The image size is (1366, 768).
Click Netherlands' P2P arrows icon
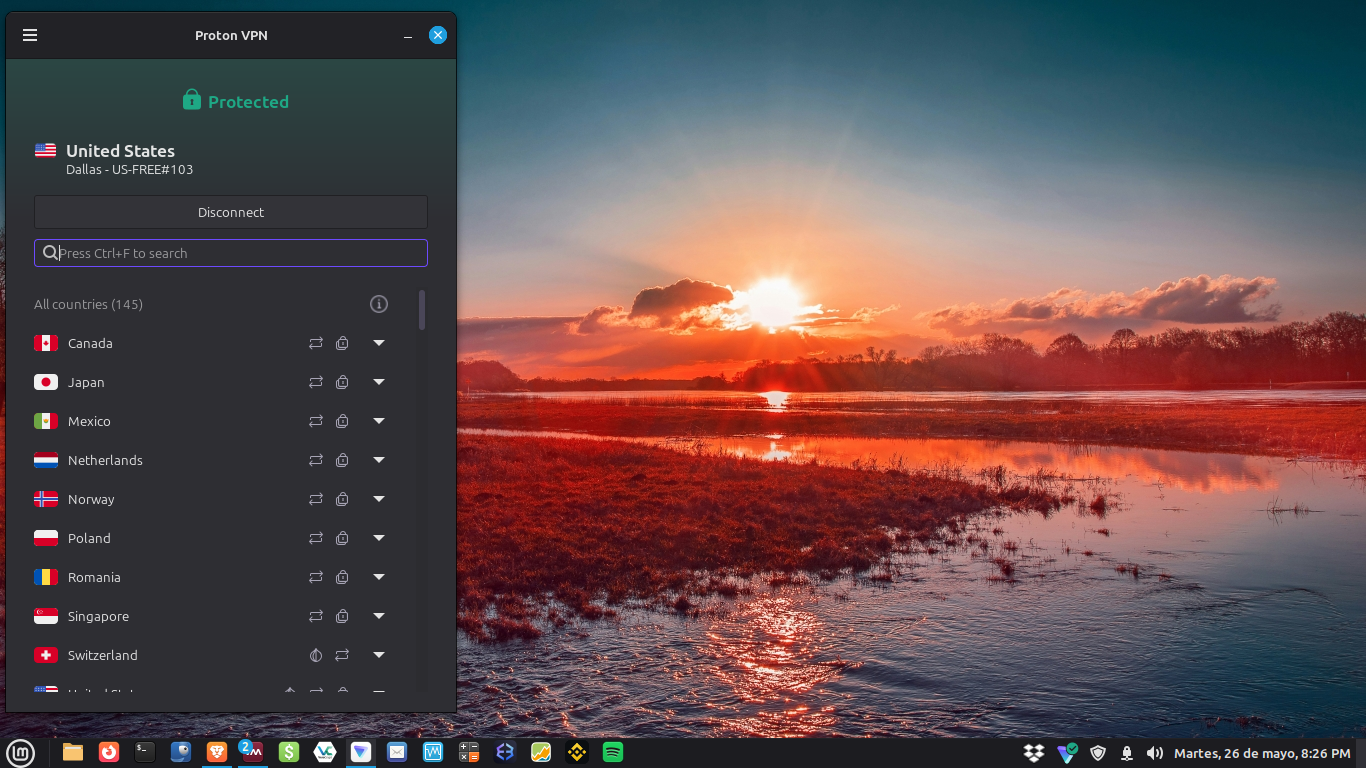point(316,460)
